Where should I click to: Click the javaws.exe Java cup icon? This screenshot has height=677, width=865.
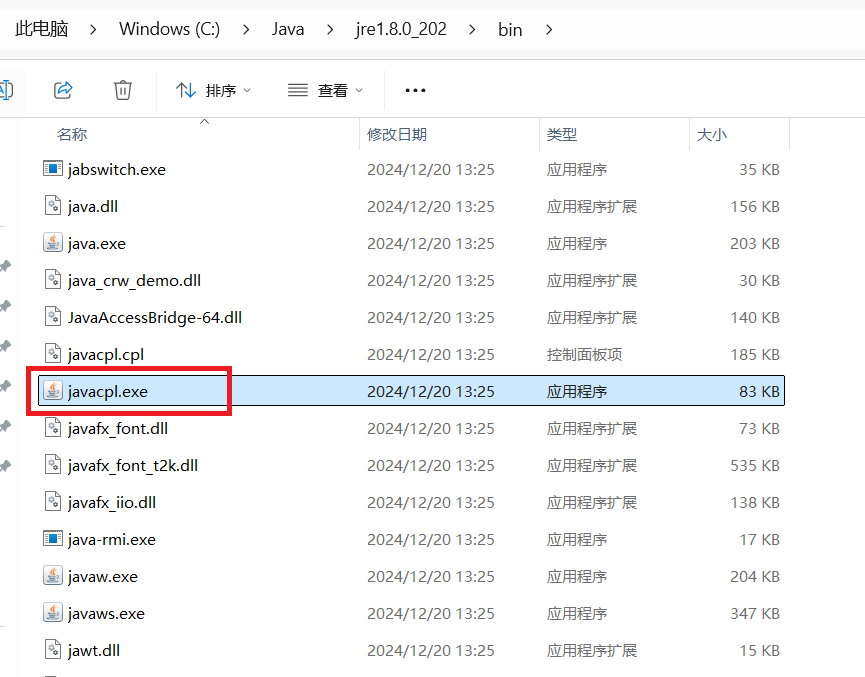click(x=52, y=612)
